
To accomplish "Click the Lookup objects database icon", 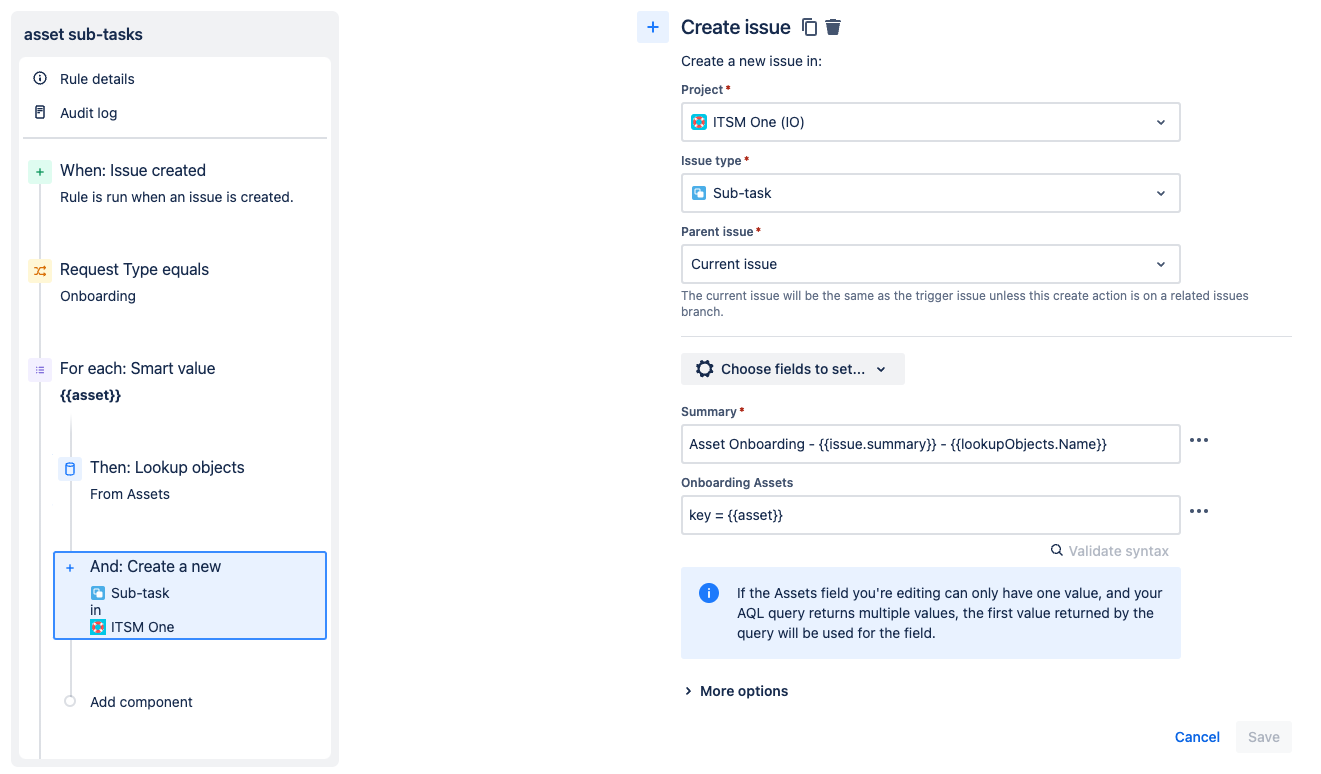I will 70,469.
